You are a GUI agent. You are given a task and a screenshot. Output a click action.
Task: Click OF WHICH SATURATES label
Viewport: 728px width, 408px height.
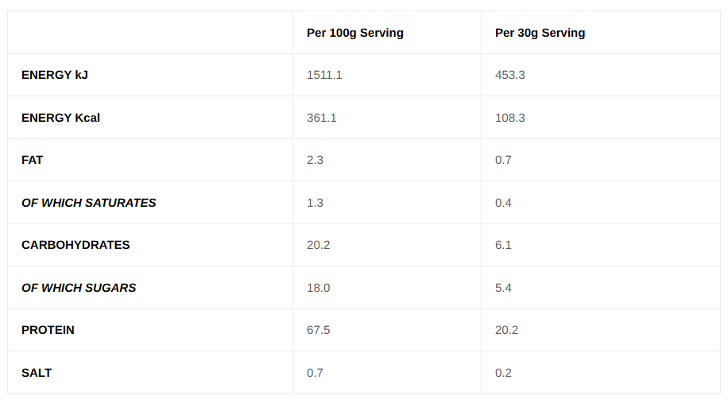[x=89, y=203]
